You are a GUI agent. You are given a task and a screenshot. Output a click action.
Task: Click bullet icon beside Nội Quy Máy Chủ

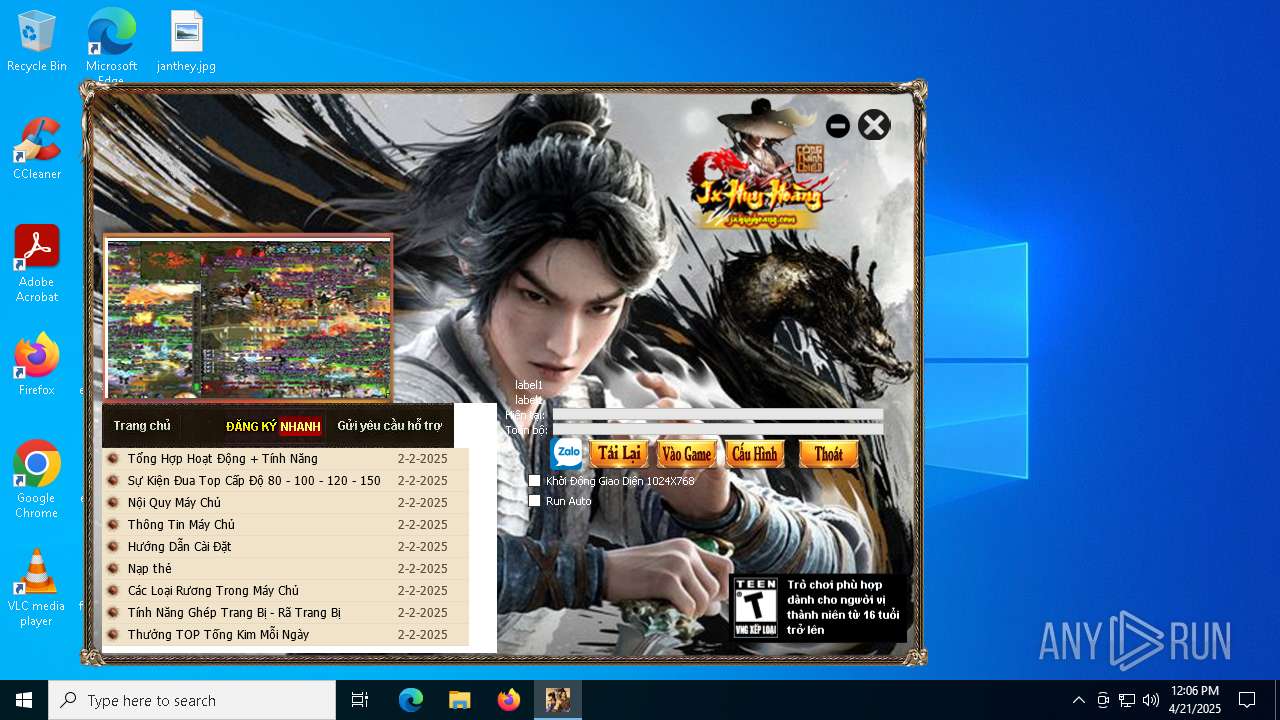[x=113, y=503]
